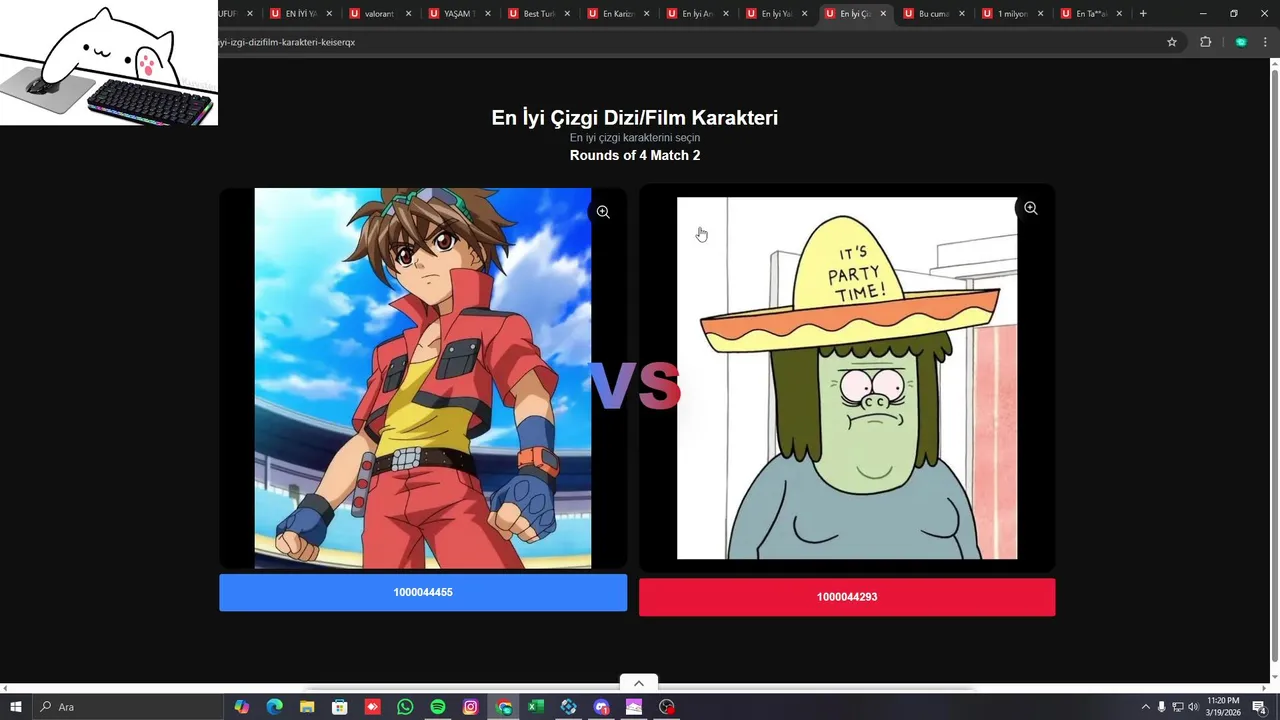1280x720 pixels.
Task: Open the Chrome extensions puzzle icon
Action: (1205, 42)
